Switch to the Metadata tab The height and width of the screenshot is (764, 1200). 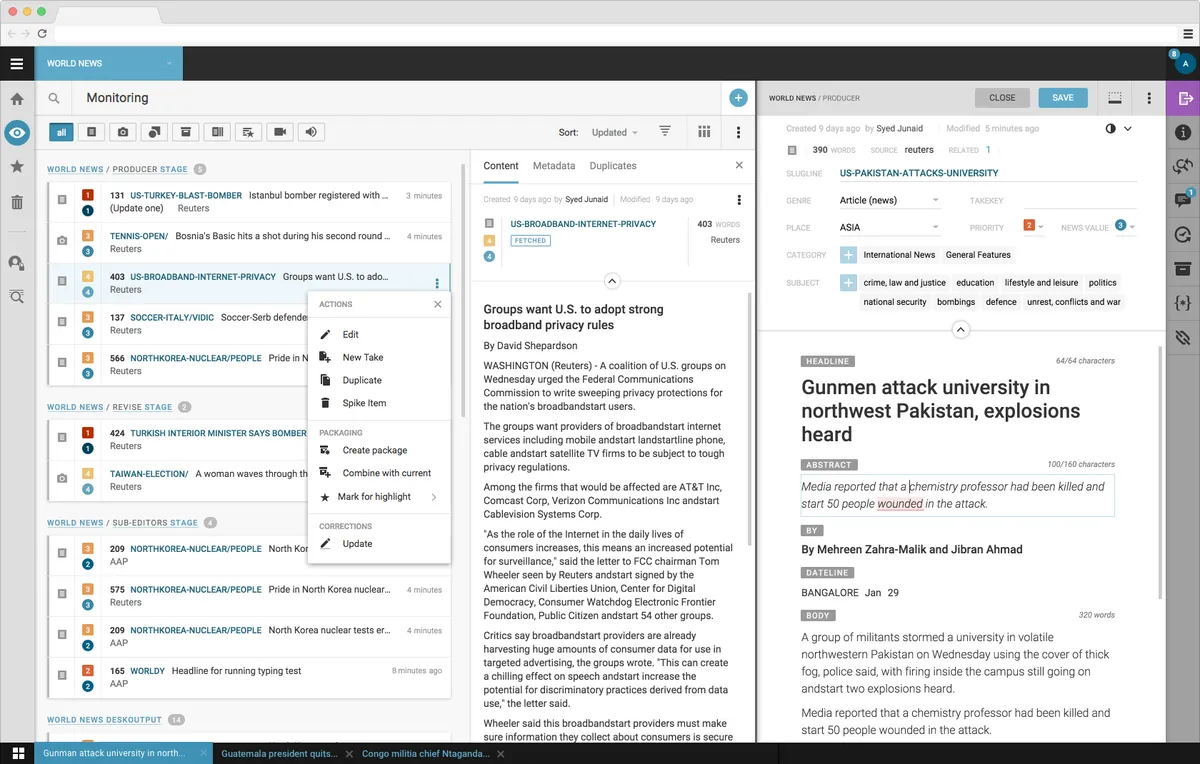(556, 165)
